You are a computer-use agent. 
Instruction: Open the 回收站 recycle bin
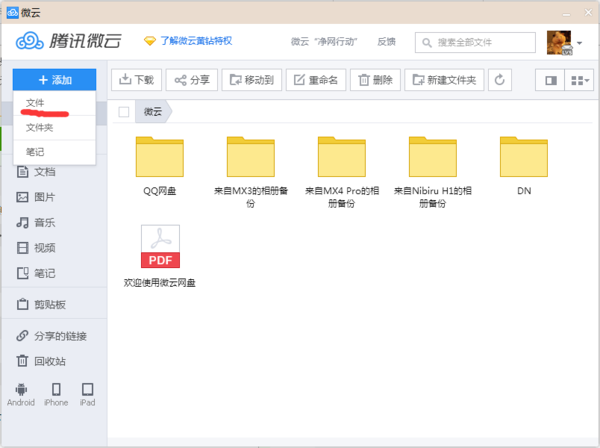(x=41, y=361)
